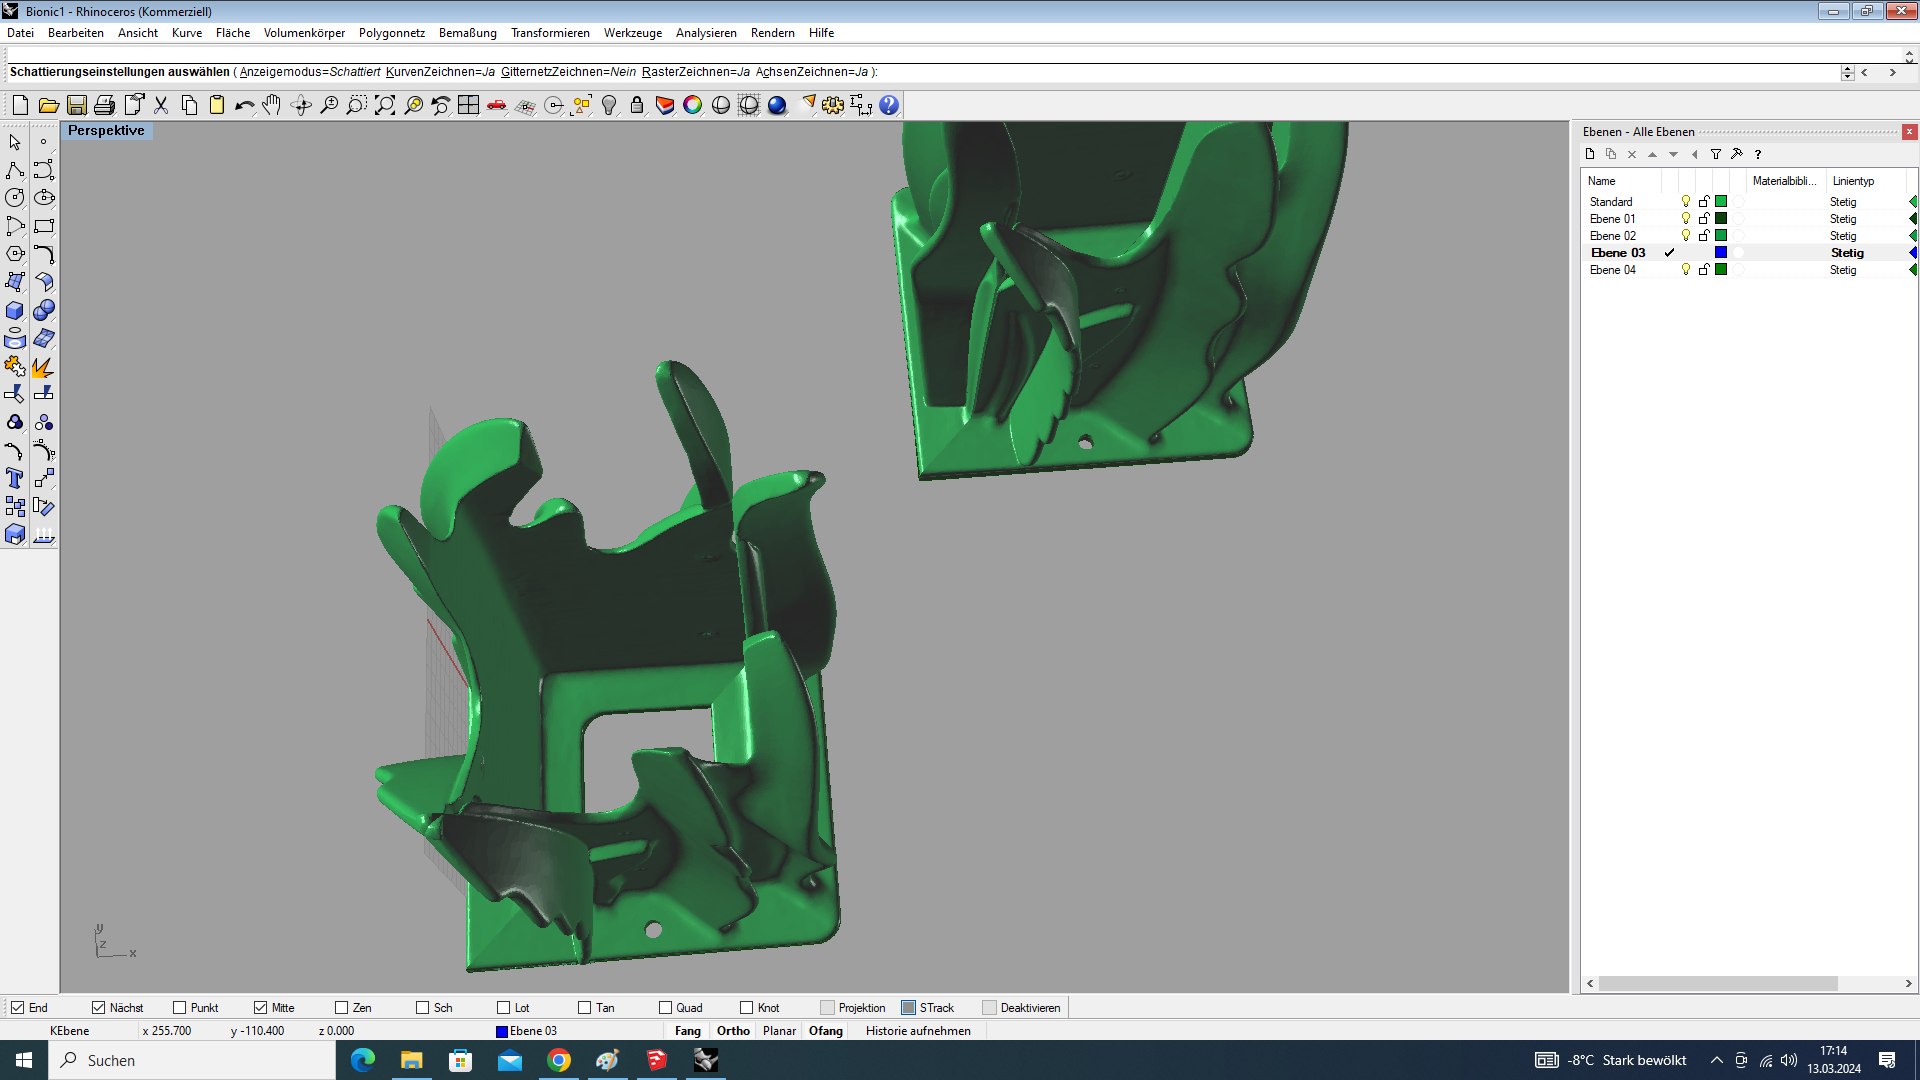Save the model with the floppy icon
1920x1080 pixels.
[76, 105]
